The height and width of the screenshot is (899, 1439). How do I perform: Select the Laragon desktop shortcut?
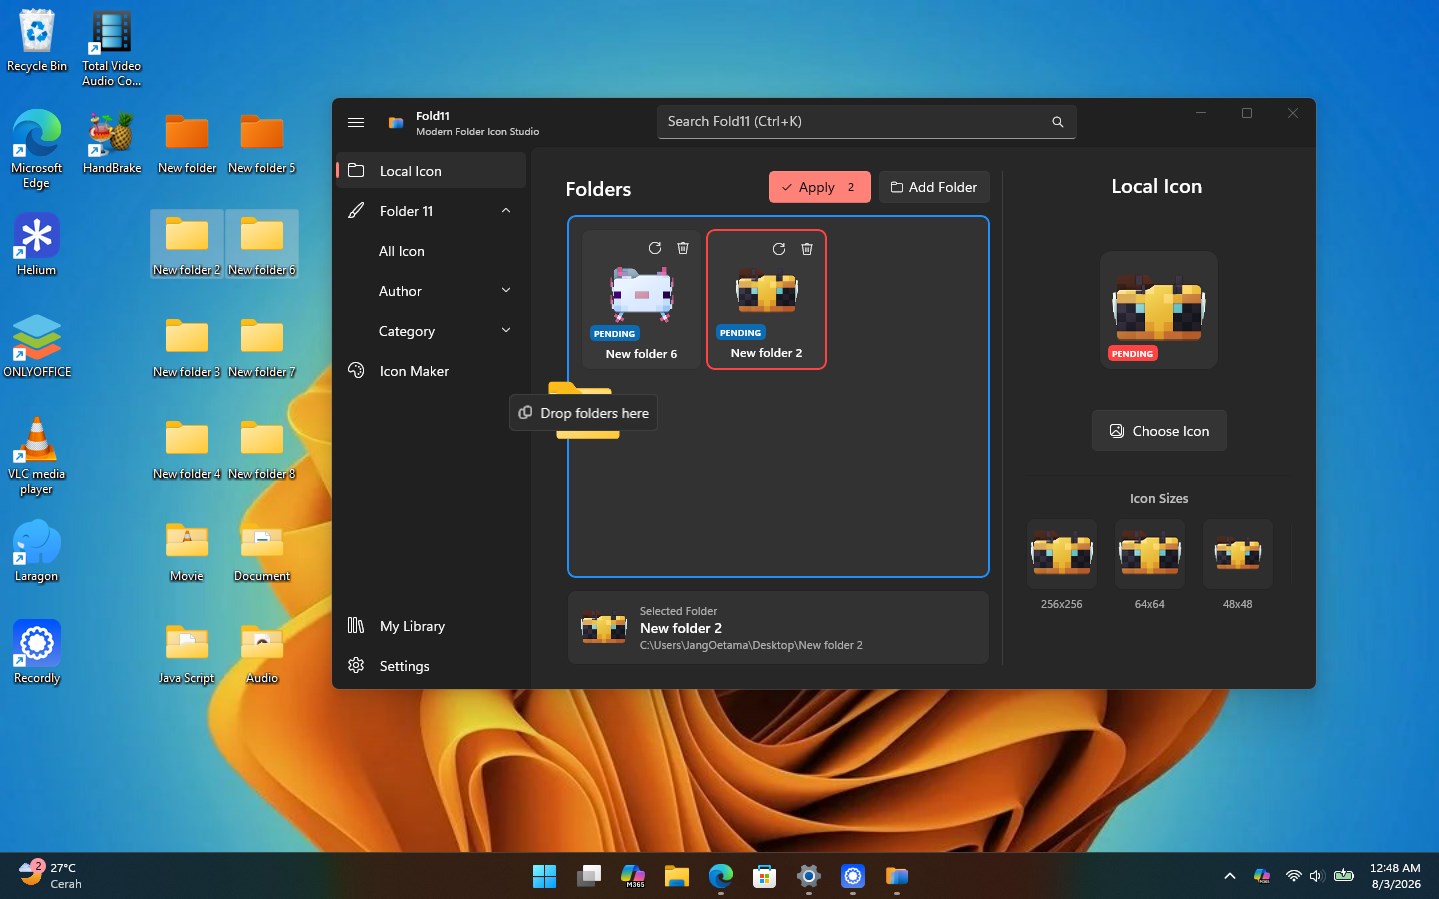coord(37,550)
